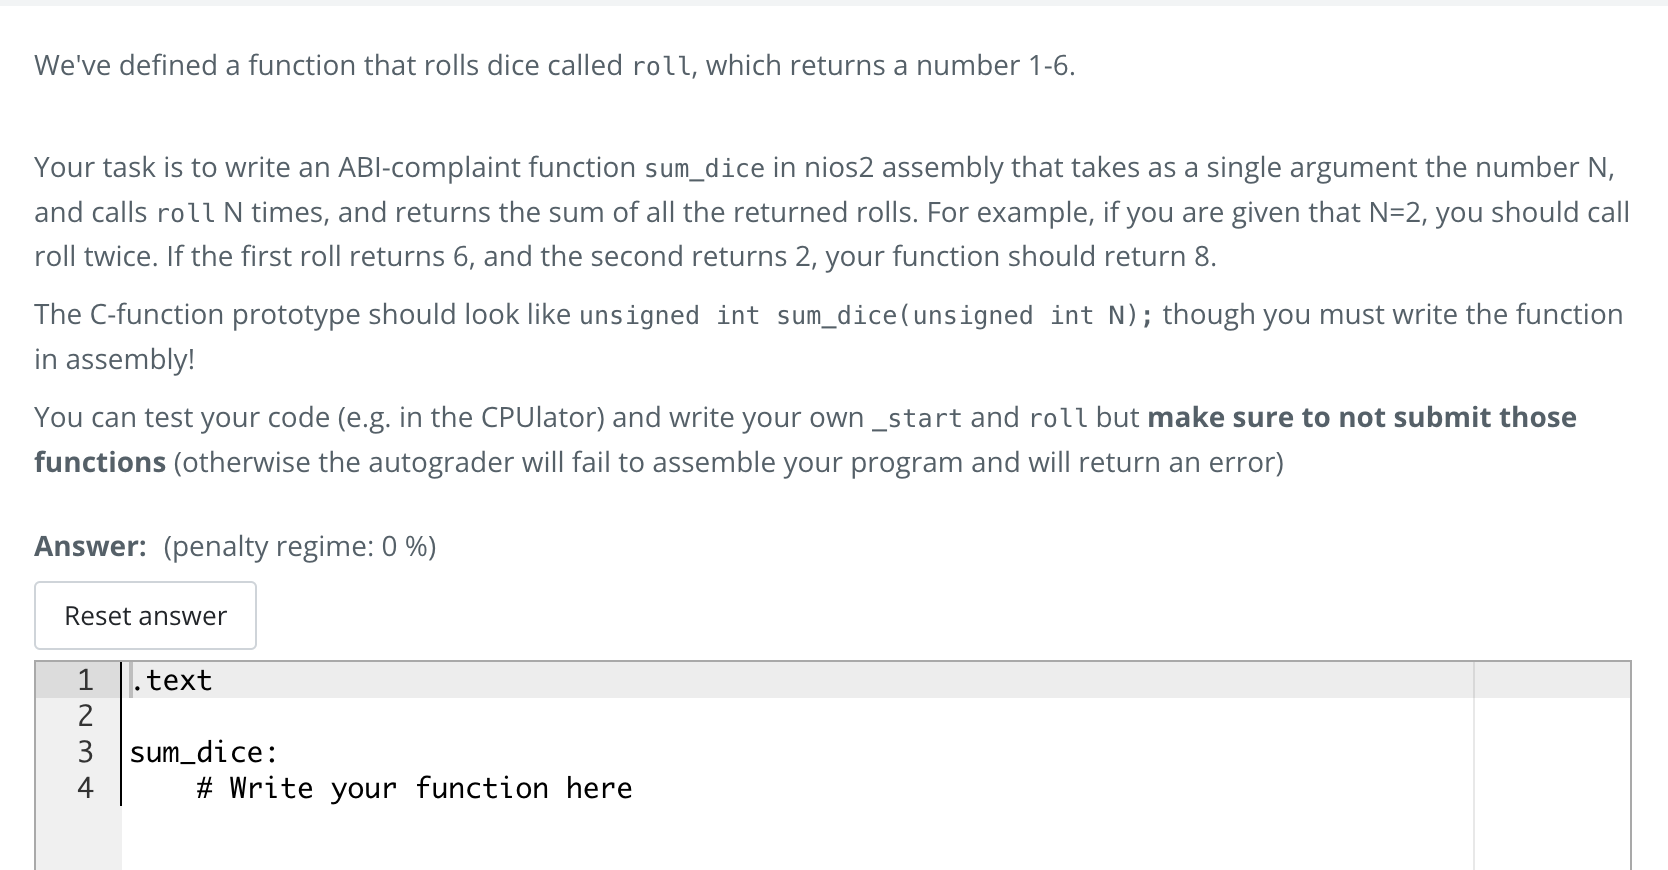Click the sum_dice: label on line 3
This screenshot has height=870, width=1668.
(203, 751)
